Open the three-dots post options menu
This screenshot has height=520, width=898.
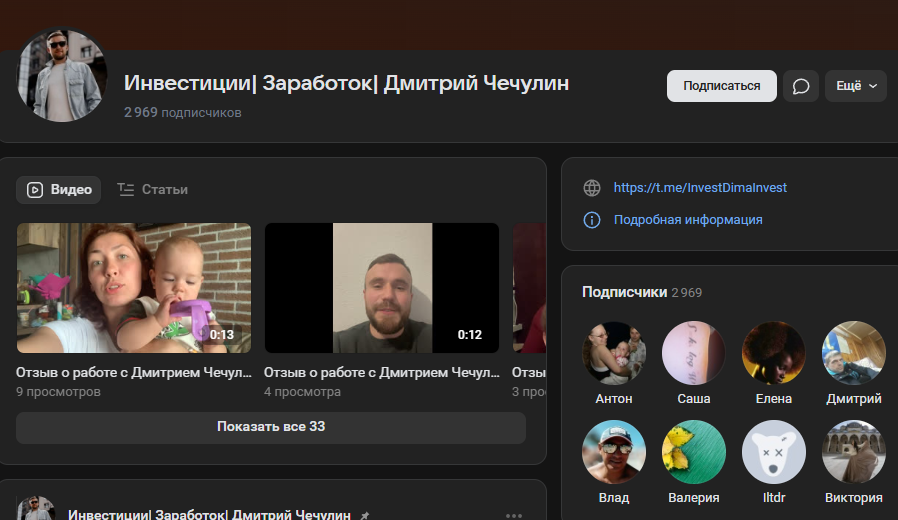pyautogui.click(x=514, y=515)
